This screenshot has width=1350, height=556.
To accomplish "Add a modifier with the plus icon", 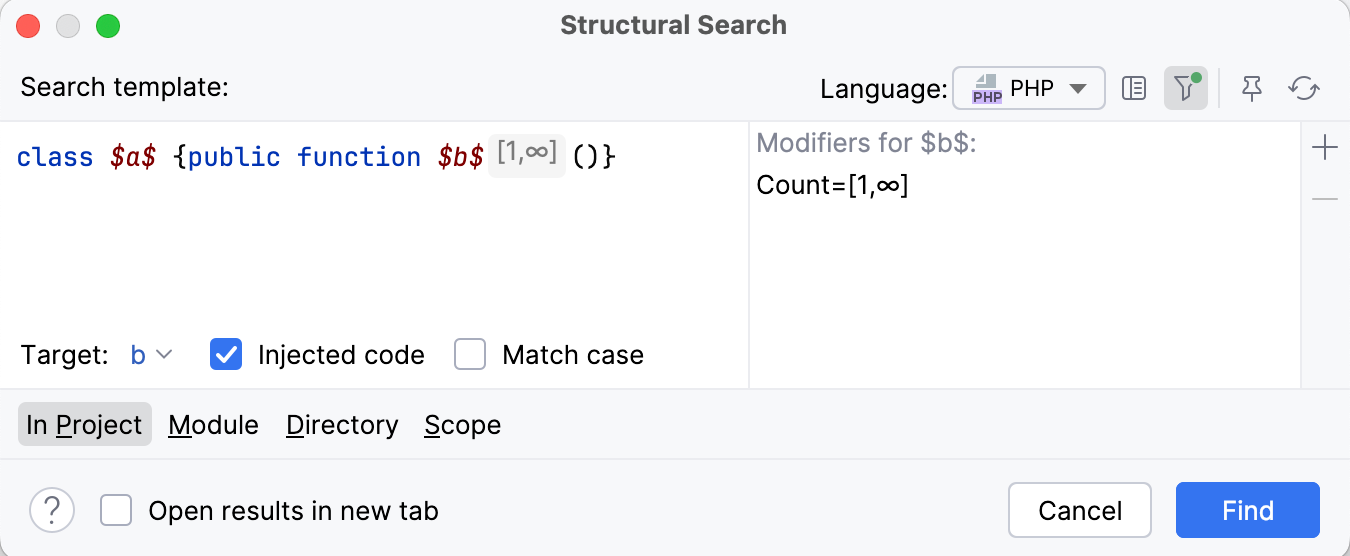I will [1324, 149].
